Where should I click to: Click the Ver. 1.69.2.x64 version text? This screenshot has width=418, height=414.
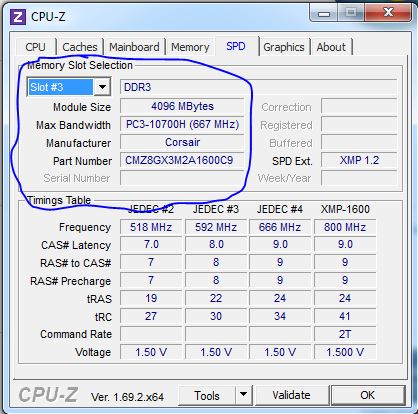[127, 397]
